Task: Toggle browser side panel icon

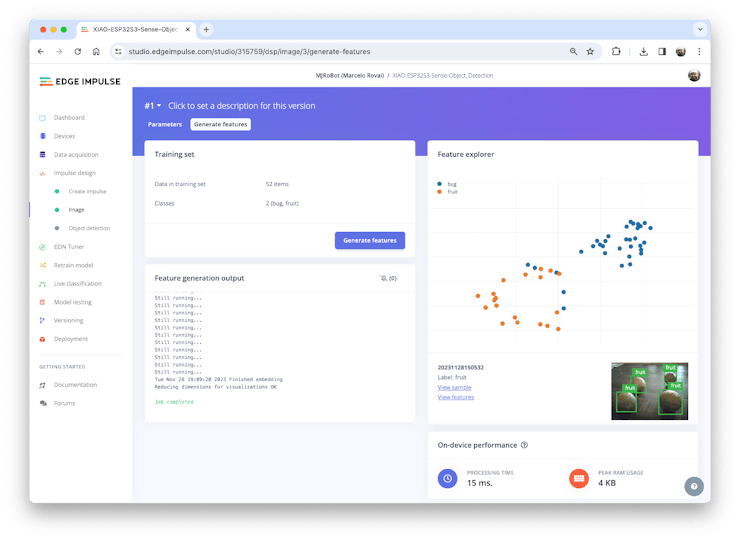Action: [662, 51]
